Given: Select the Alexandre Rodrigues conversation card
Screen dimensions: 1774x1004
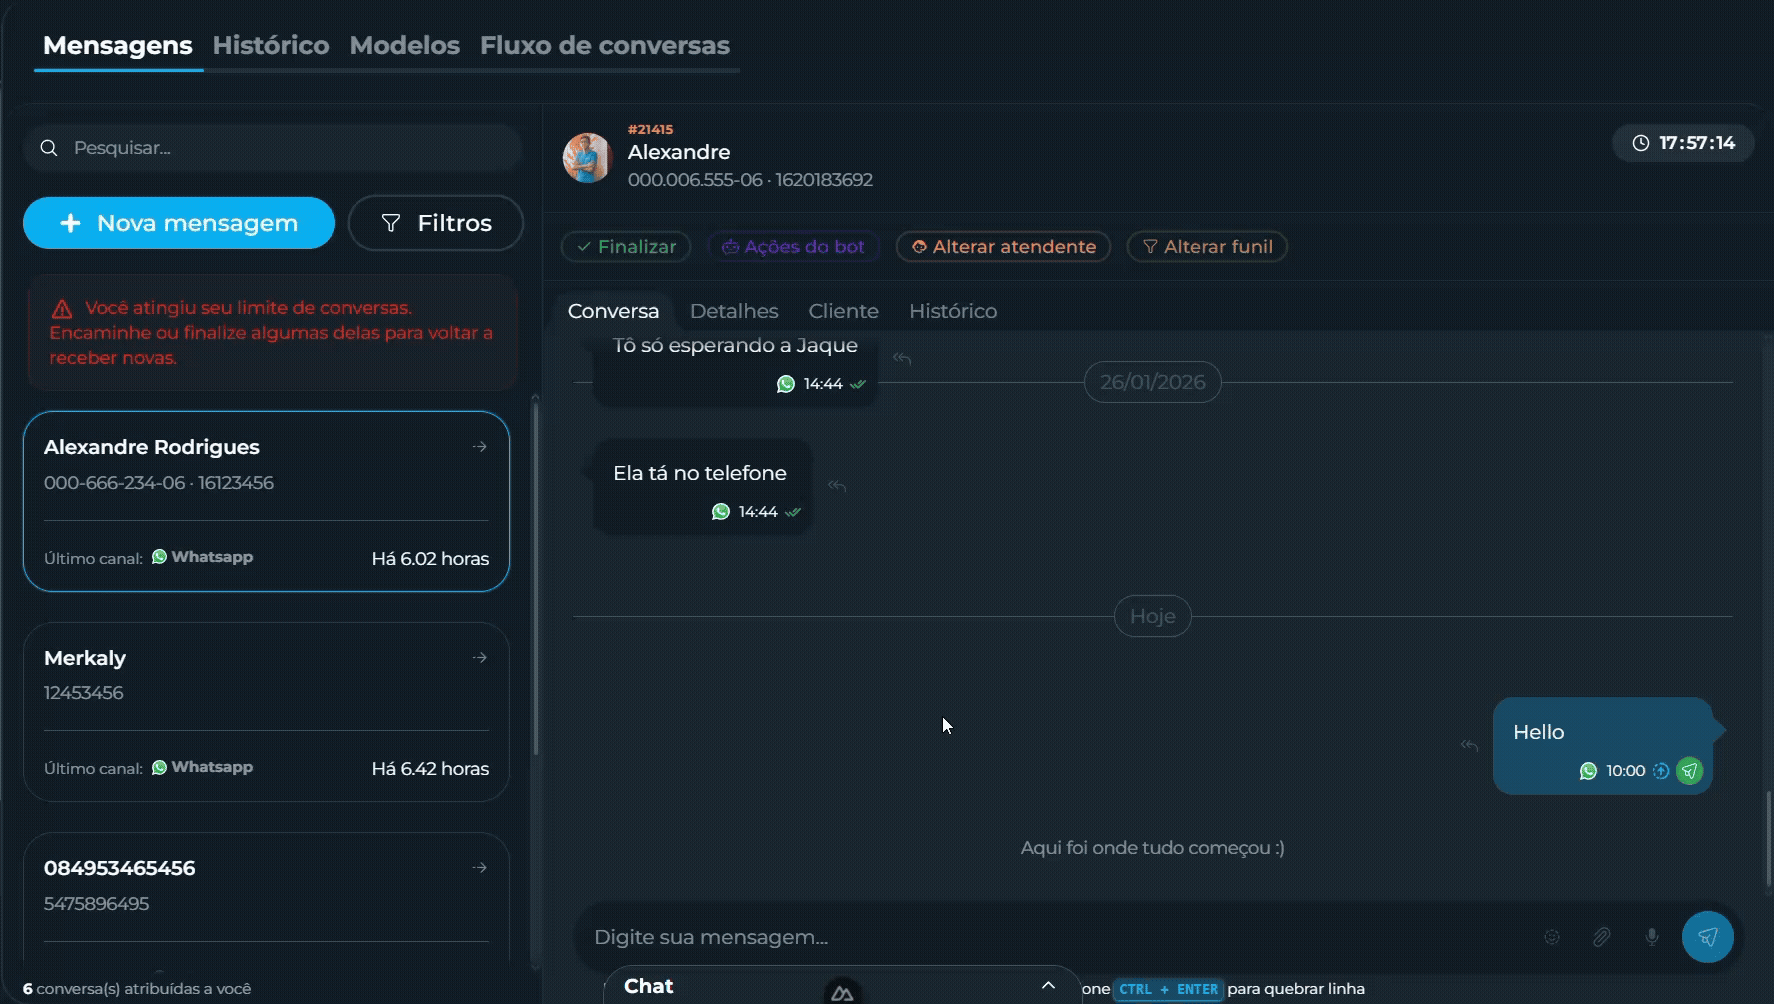Looking at the screenshot, I should point(266,501).
